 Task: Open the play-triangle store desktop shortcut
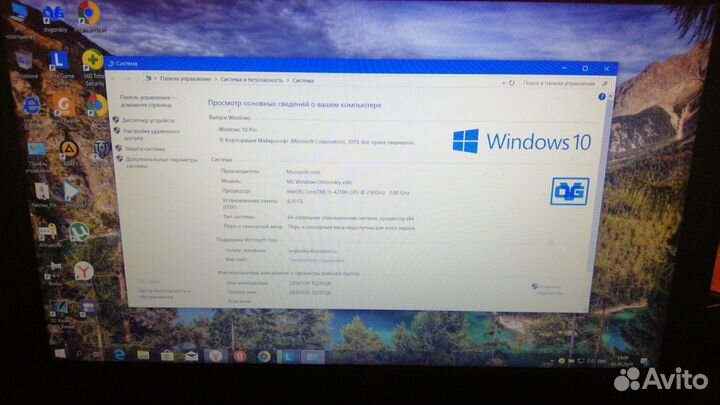(72, 195)
